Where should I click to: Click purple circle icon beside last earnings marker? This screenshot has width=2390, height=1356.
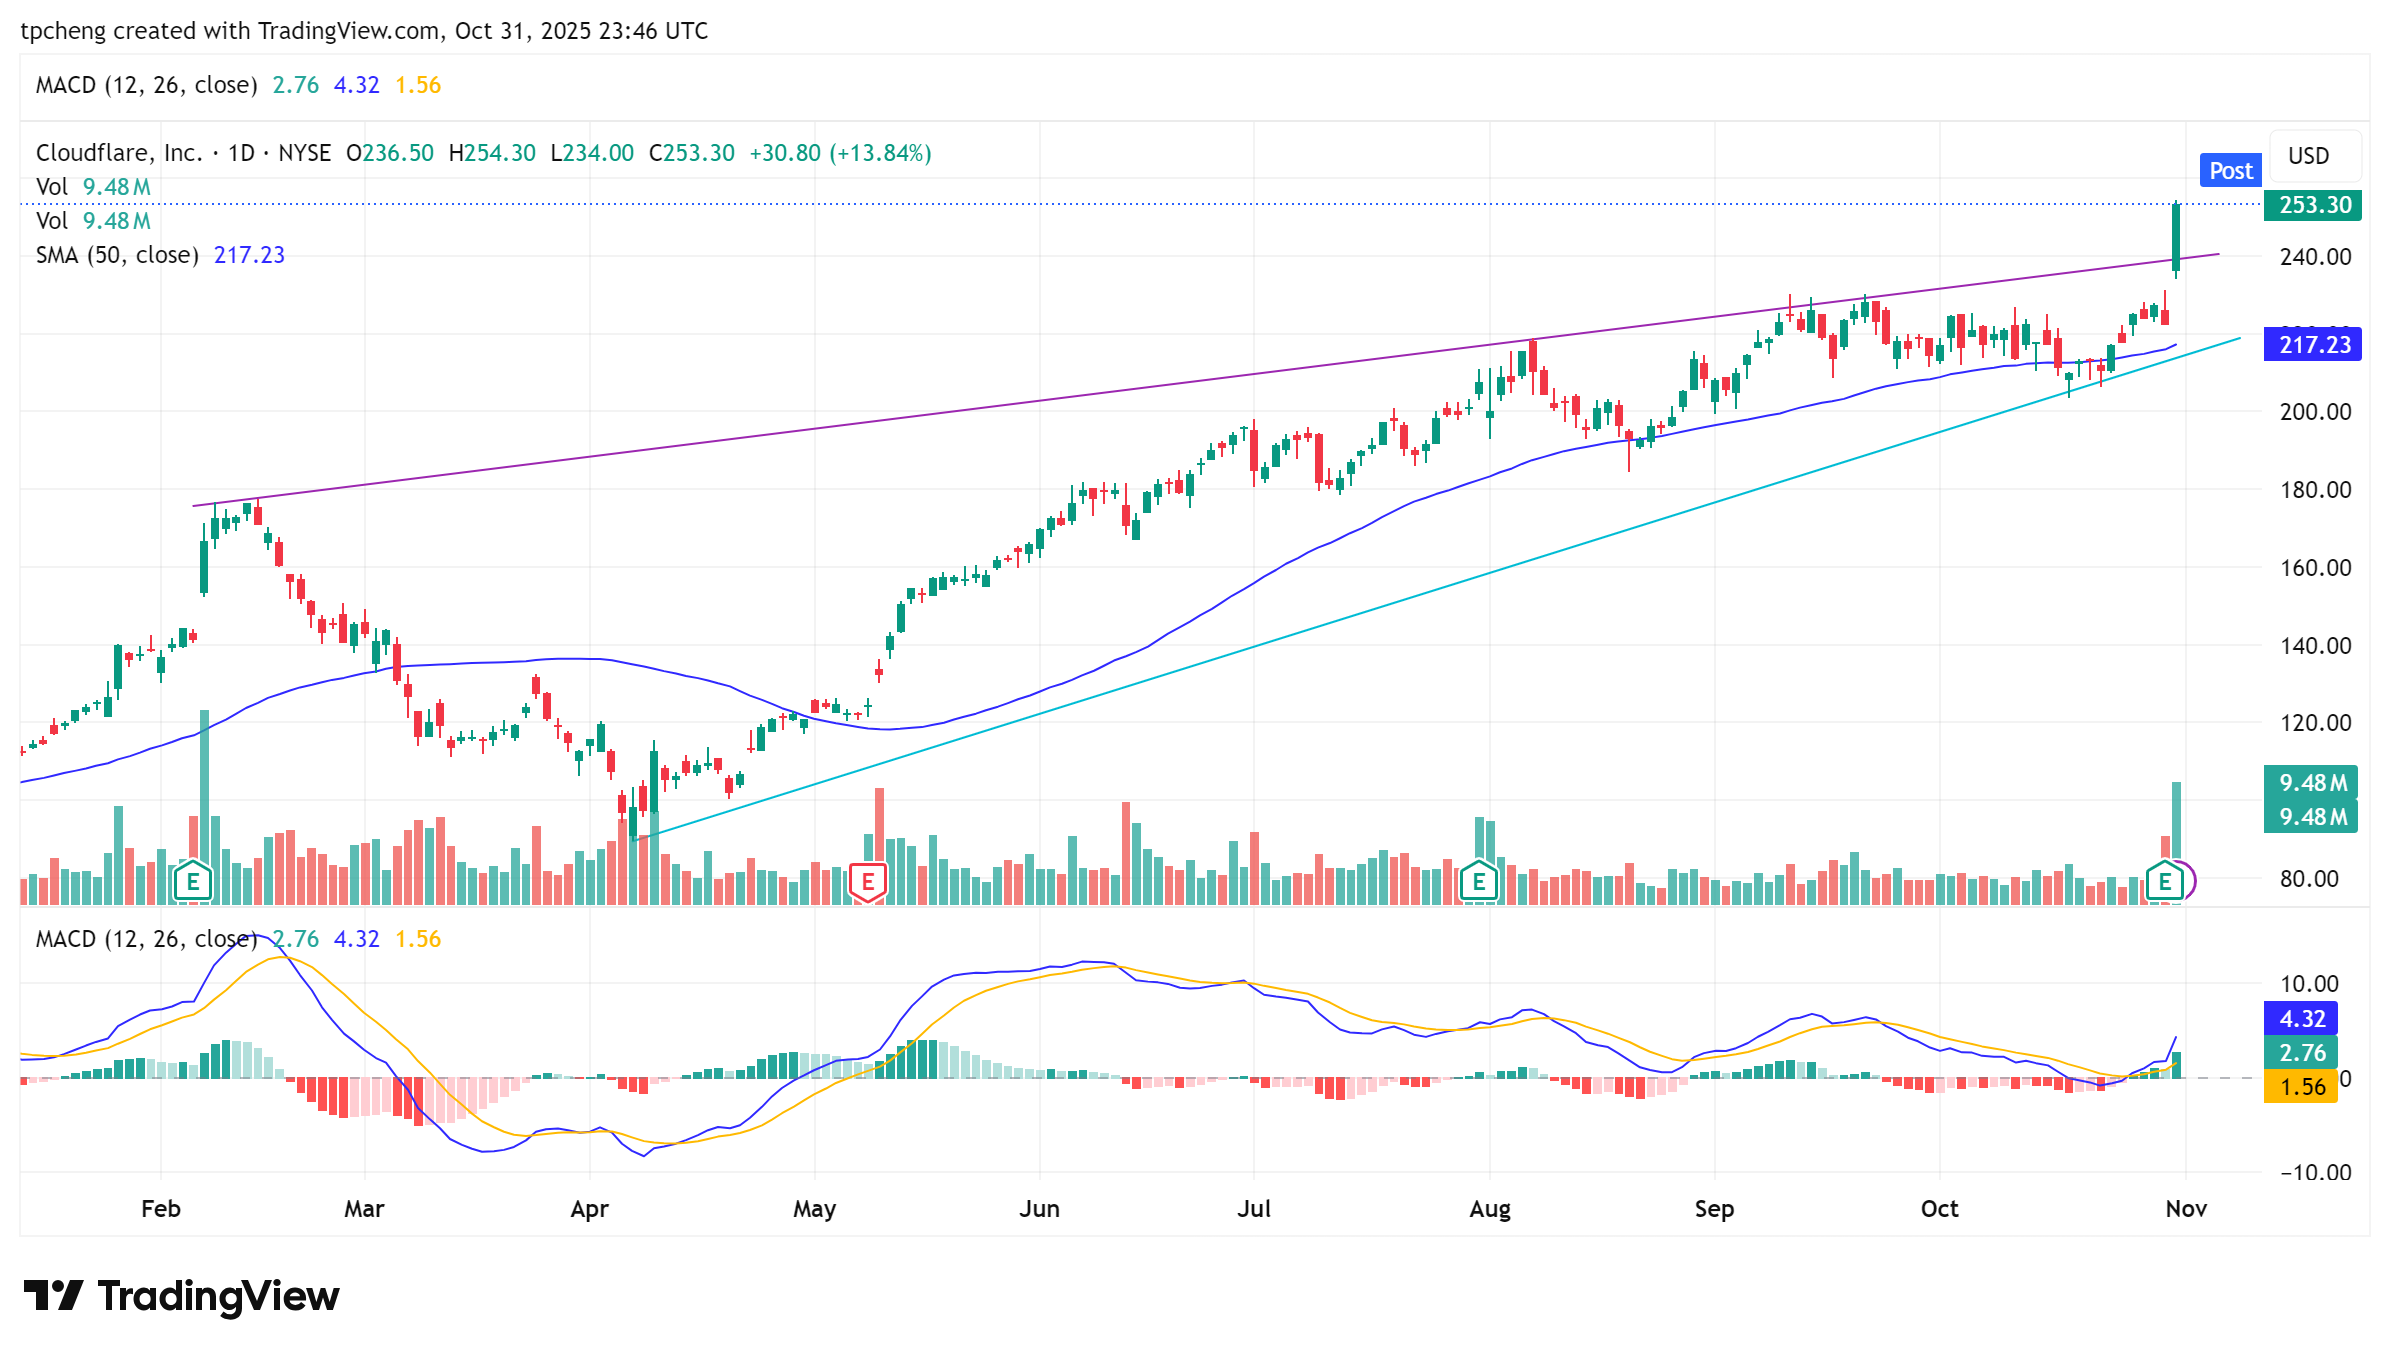[x=2189, y=880]
